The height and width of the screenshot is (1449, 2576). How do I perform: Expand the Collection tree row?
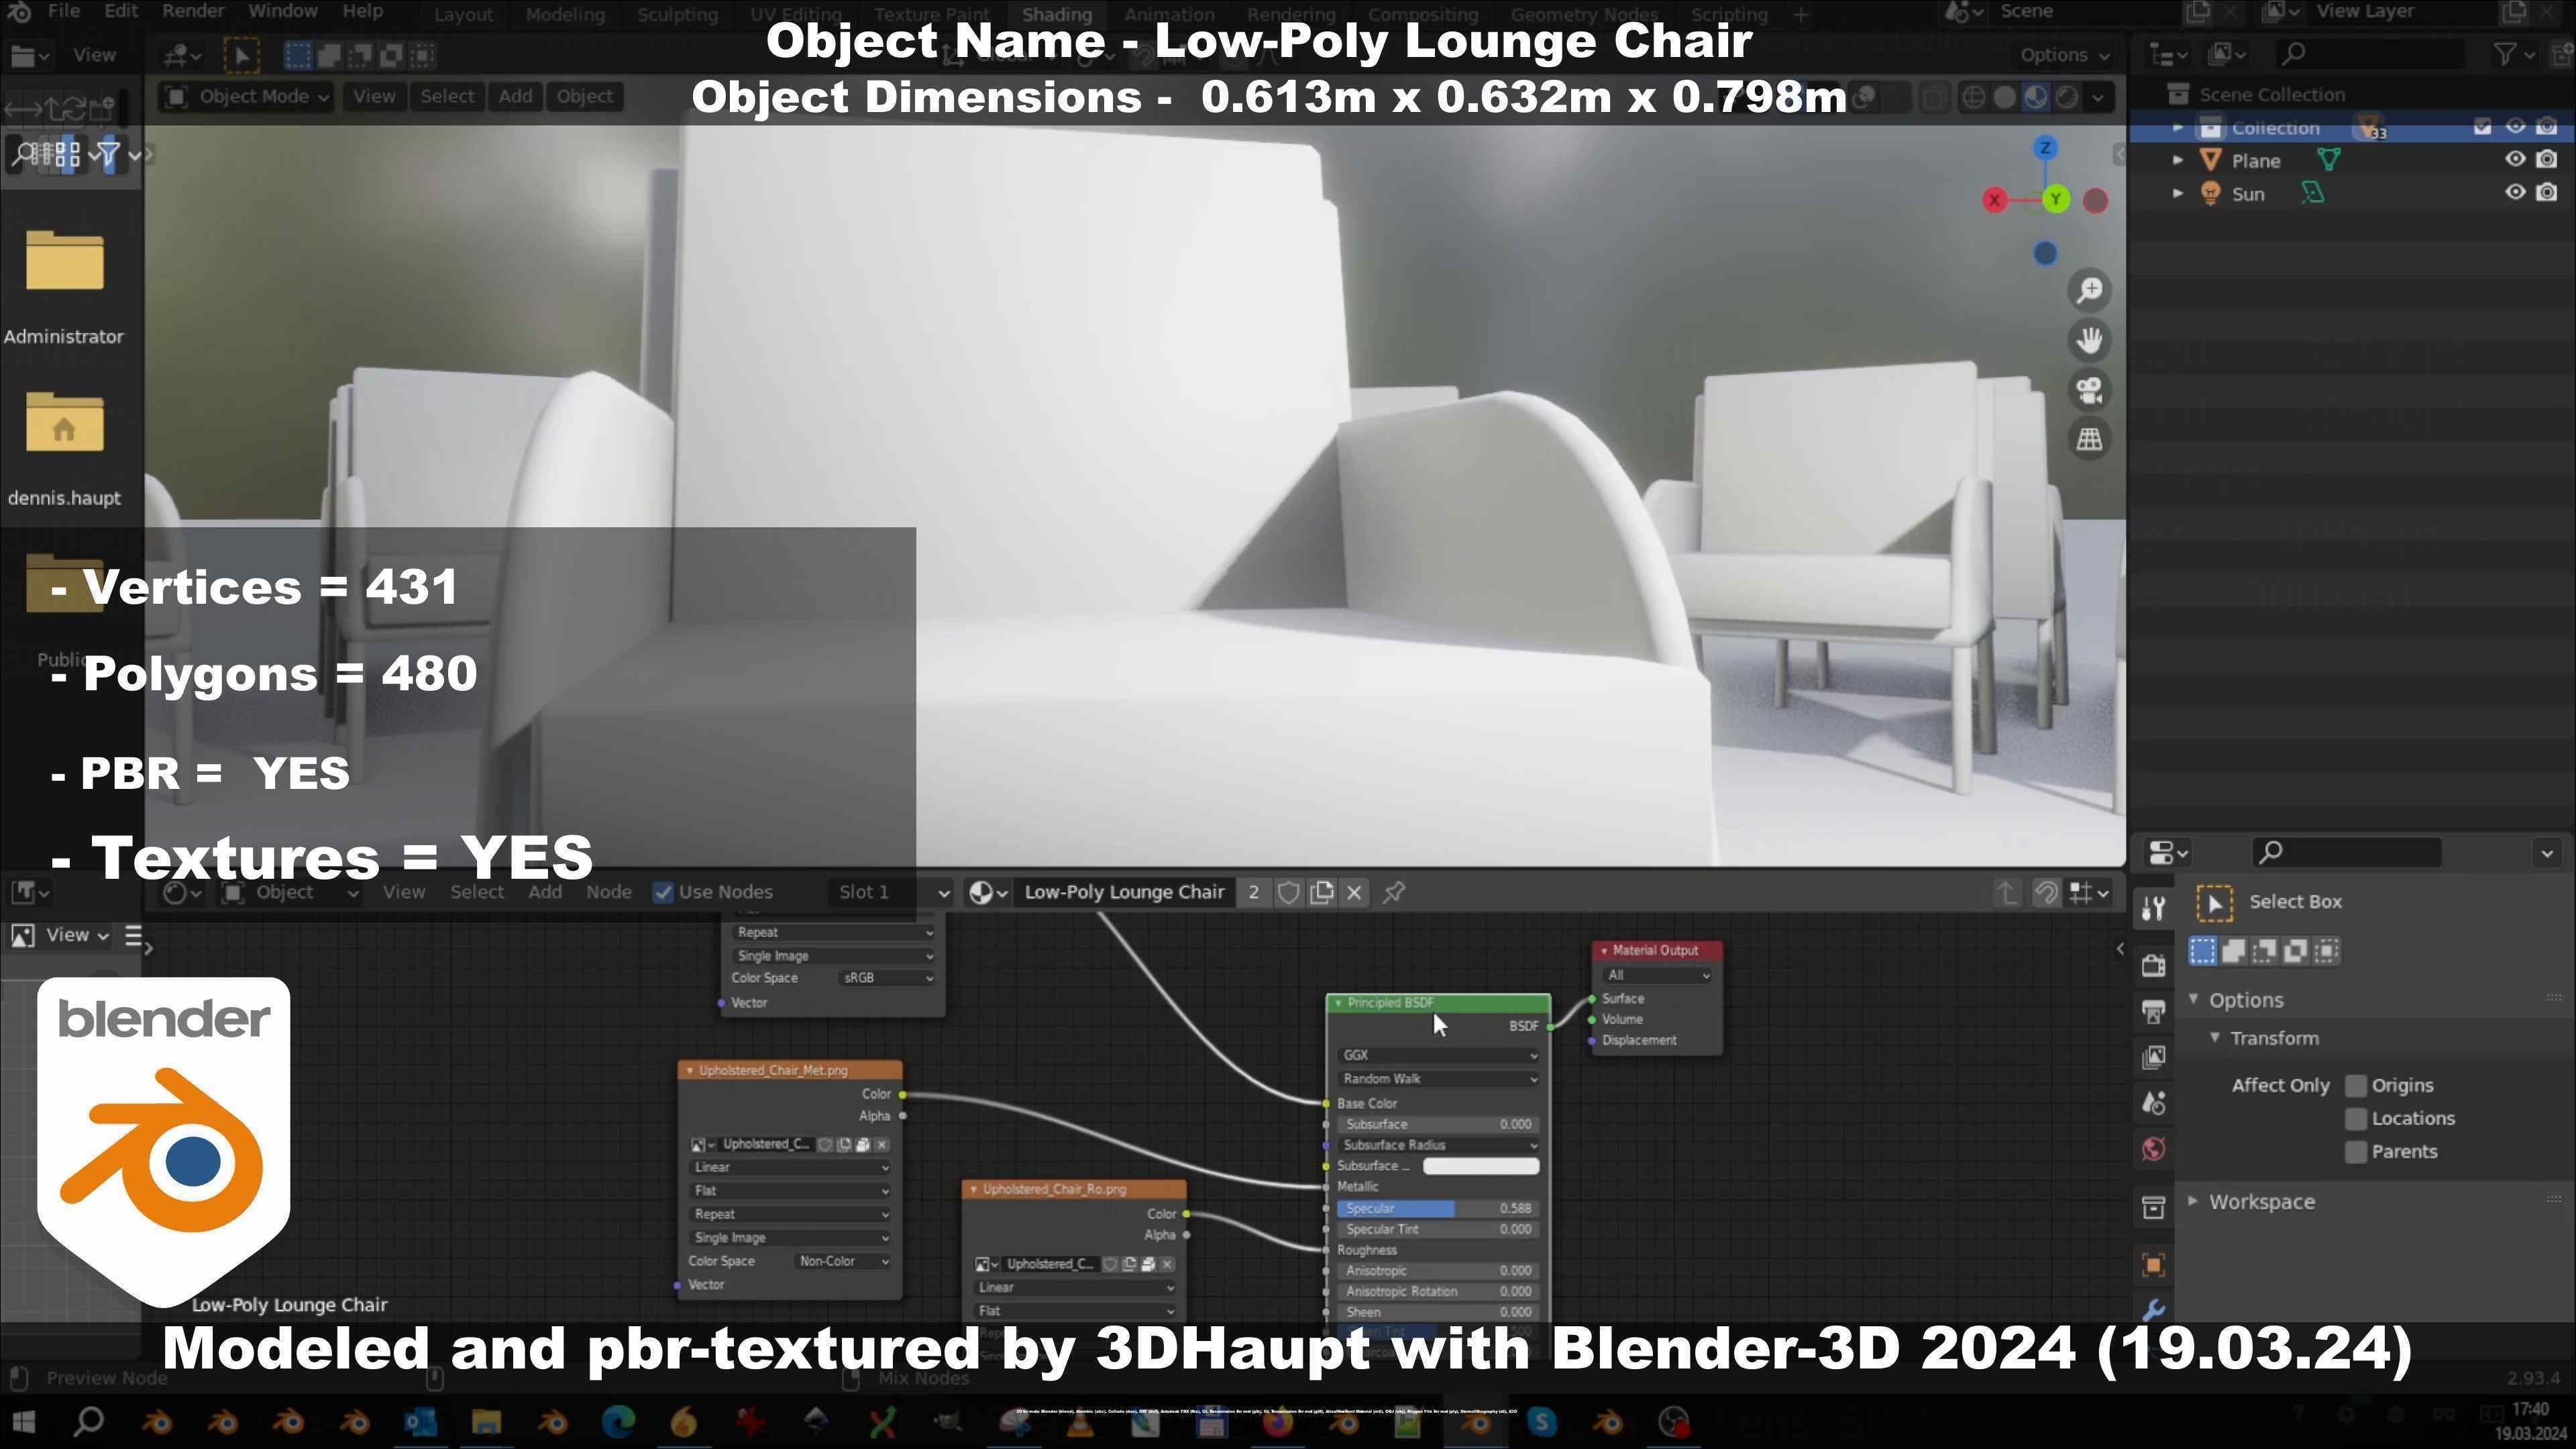2178,128
